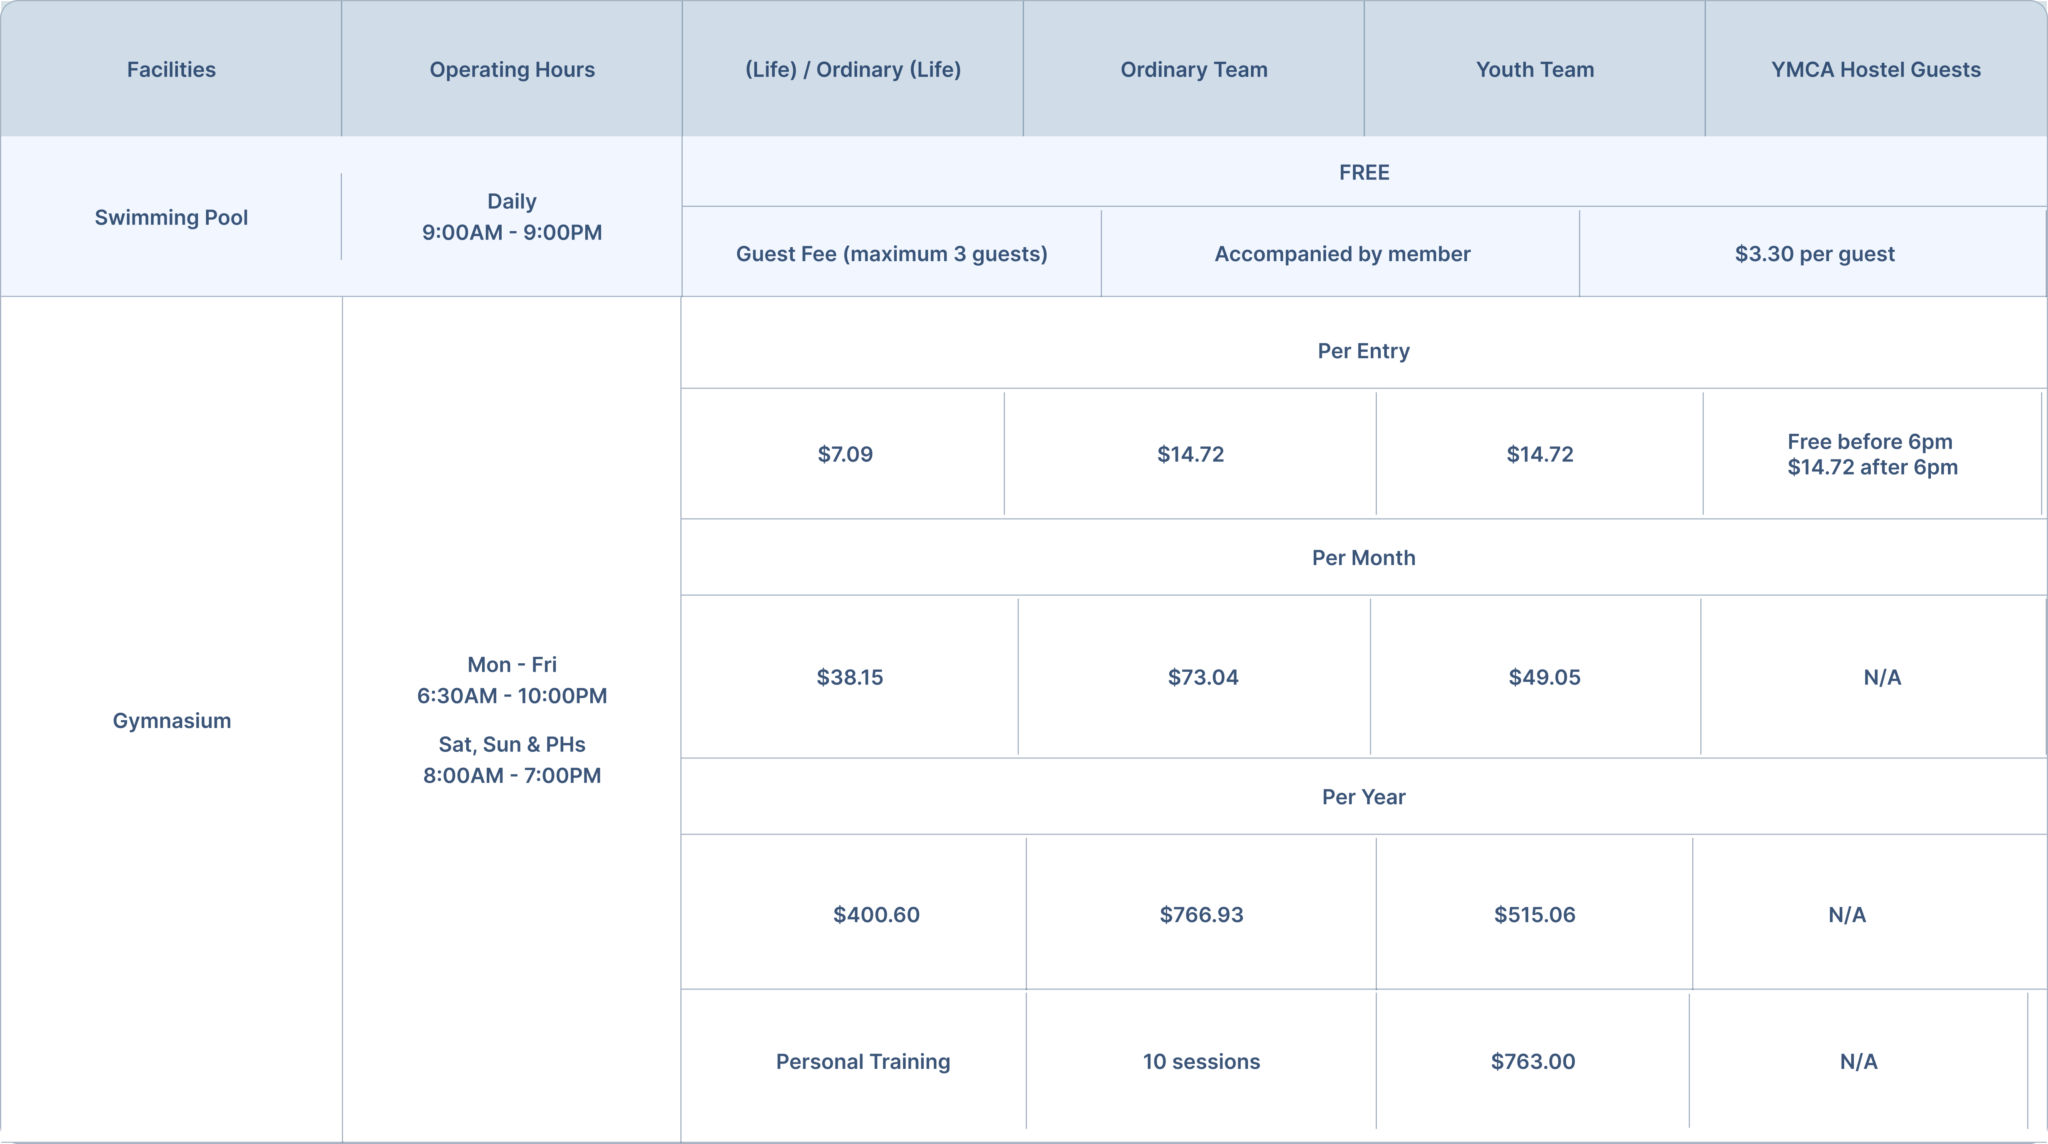Click the Youth Team column header
This screenshot has width=2048, height=1144.
[x=1535, y=69]
